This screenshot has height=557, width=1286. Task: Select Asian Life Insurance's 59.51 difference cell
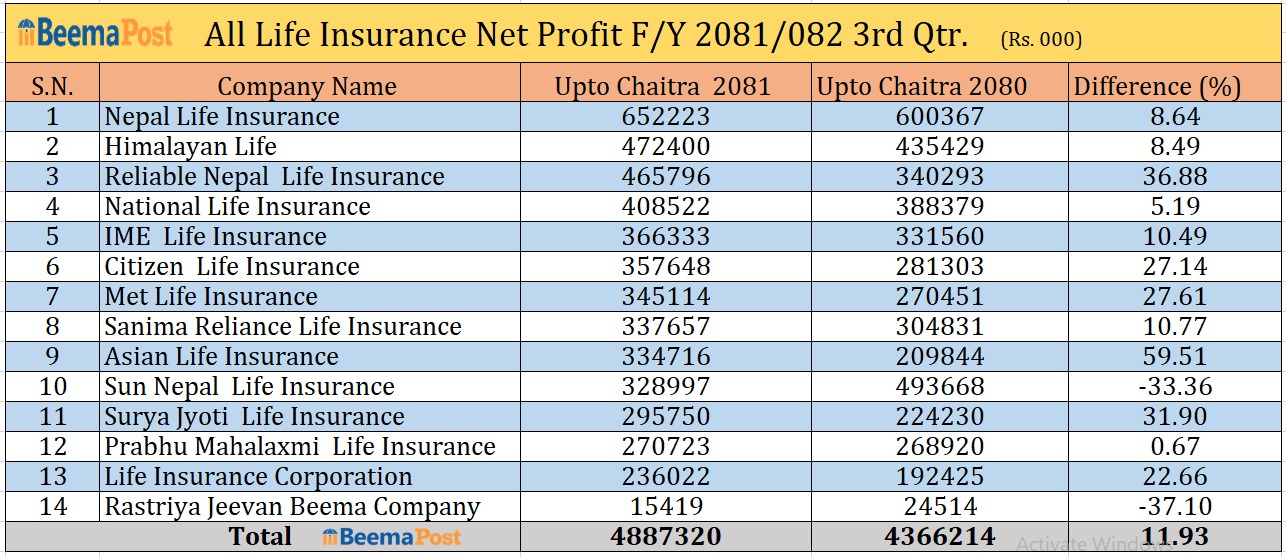pos(1174,357)
